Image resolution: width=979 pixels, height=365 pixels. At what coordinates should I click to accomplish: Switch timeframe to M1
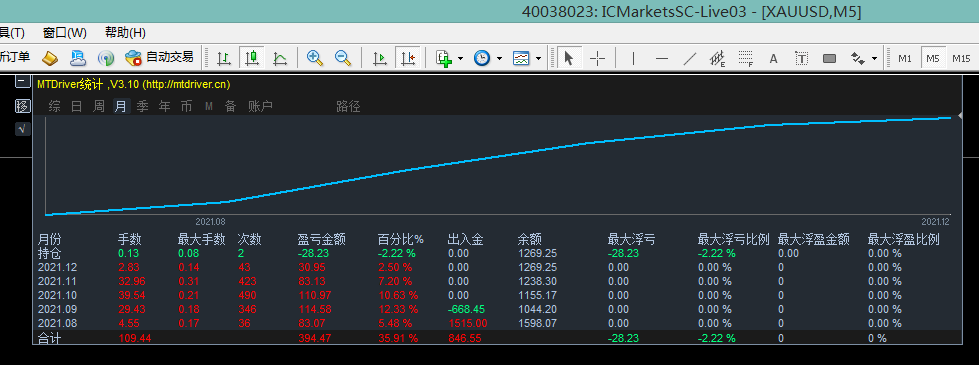tap(905, 58)
